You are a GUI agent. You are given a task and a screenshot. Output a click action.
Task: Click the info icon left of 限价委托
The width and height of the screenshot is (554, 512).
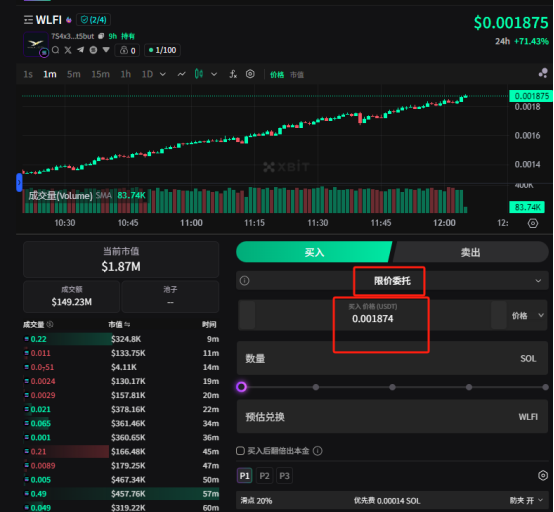pyautogui.click(x=244, y=281)
